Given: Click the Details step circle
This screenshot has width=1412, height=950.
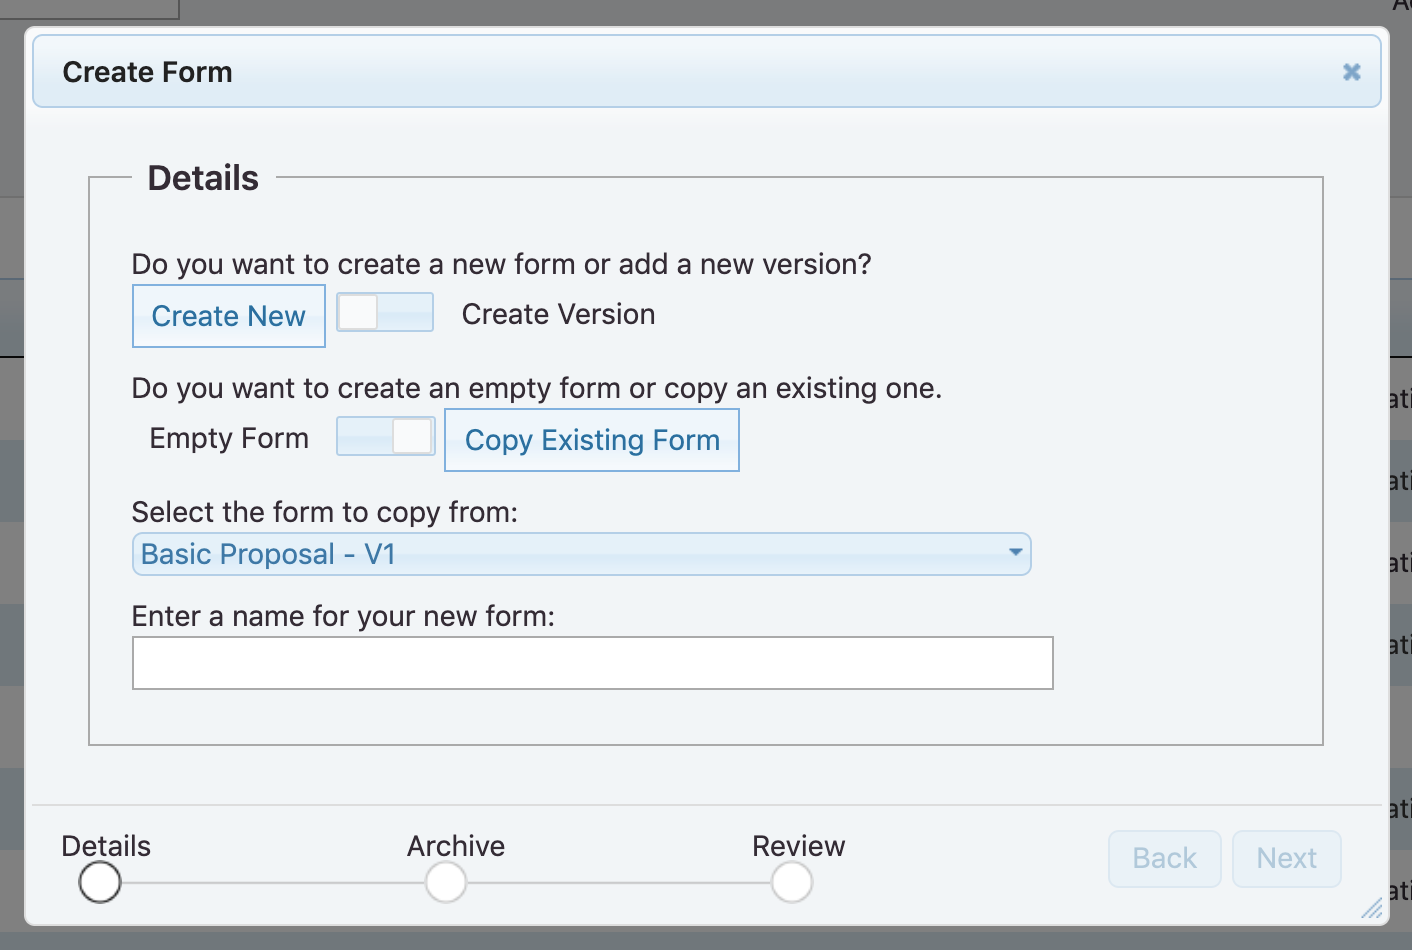Looking at the screenshot, I should [x=100, y=882].
